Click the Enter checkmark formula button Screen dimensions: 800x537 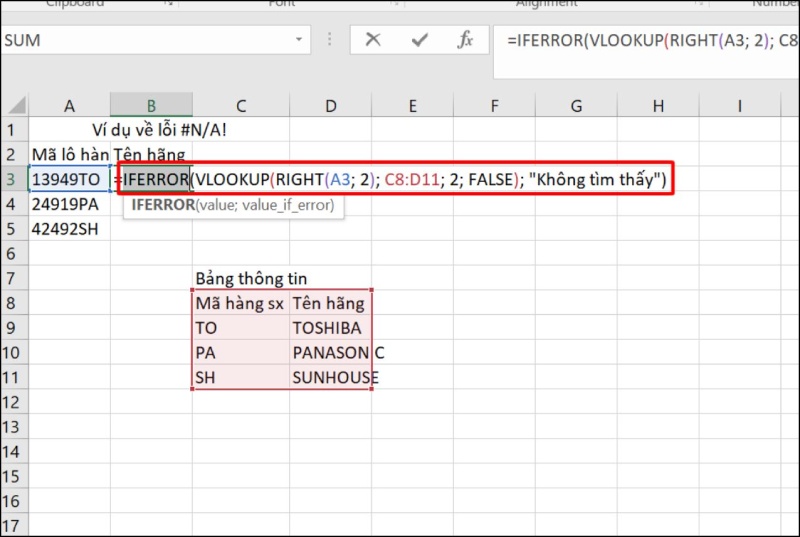coord(420,41)
